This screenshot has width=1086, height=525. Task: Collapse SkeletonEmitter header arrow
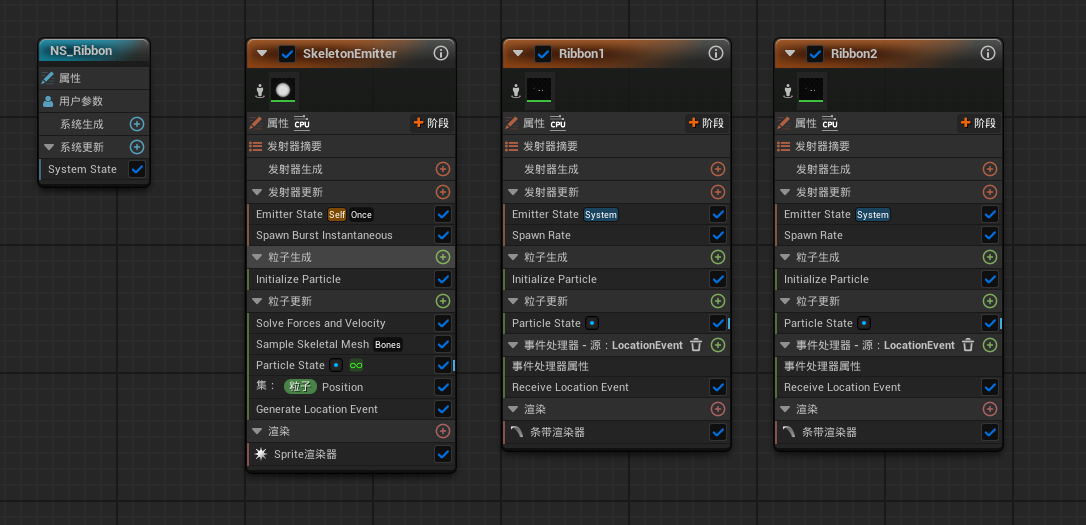(262, 53)
